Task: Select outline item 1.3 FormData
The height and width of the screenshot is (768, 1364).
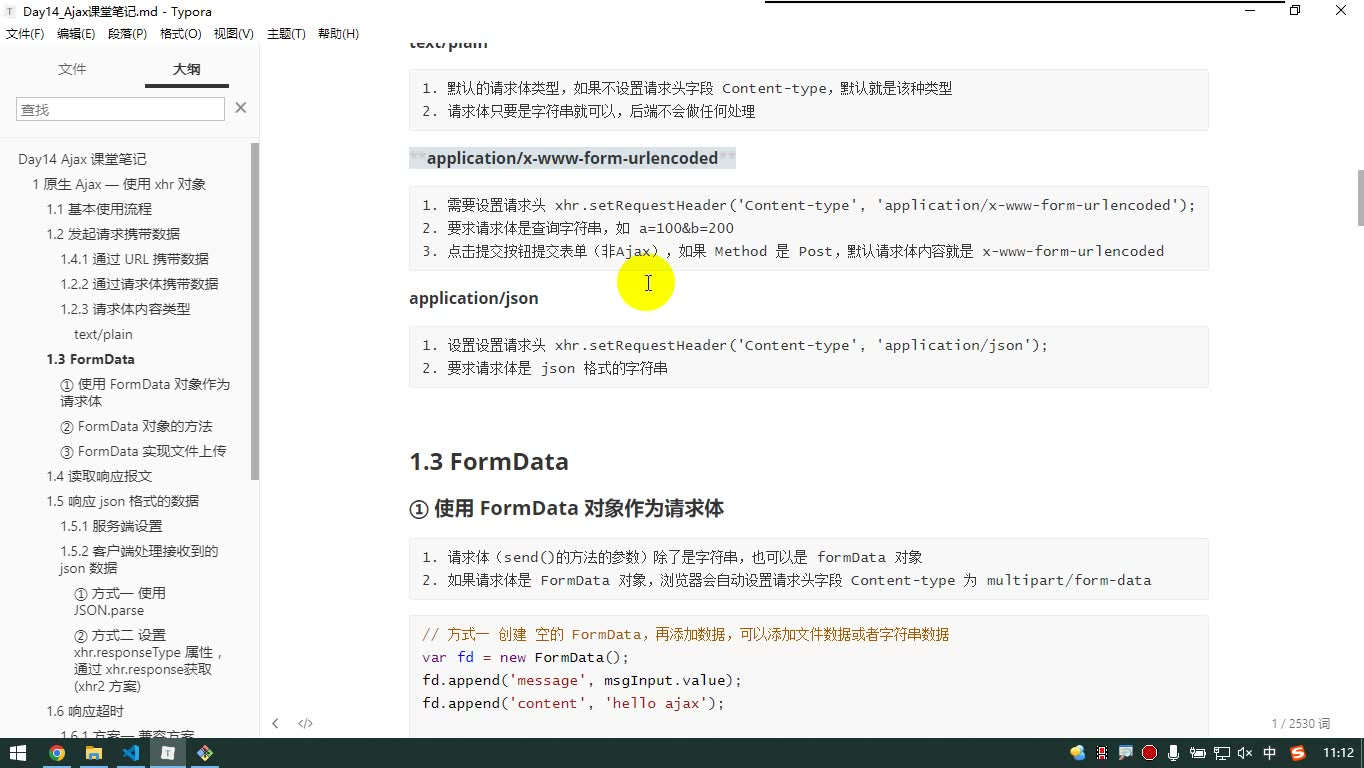Action: 90,359
